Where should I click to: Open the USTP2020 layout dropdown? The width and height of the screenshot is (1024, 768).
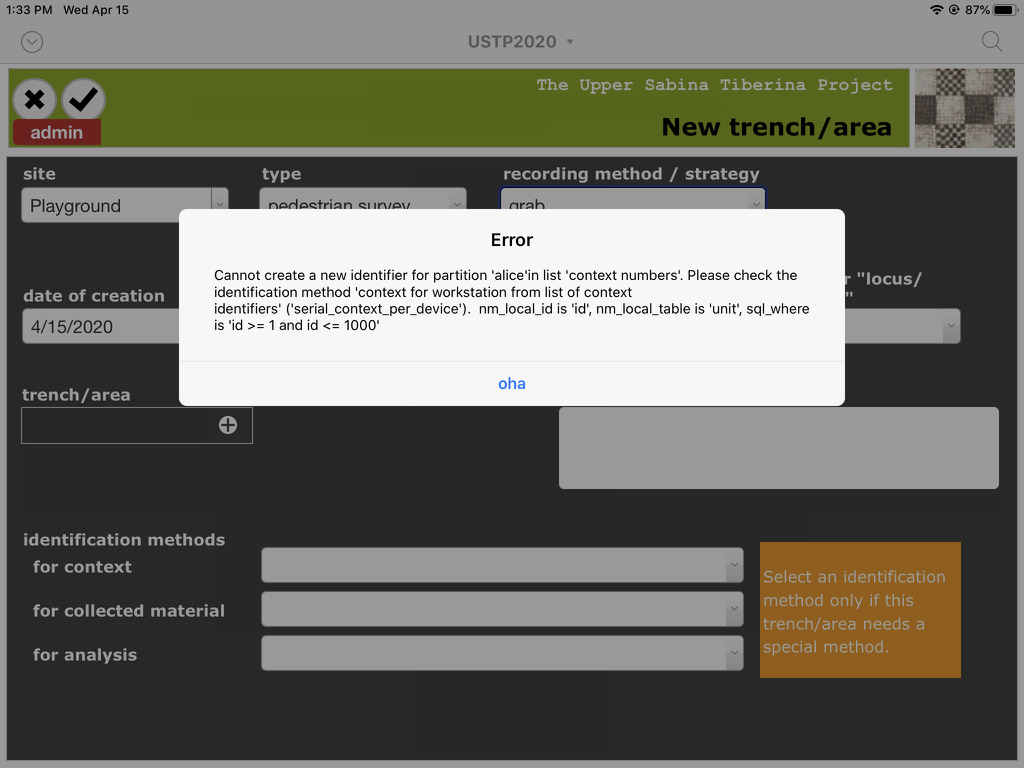[520, 42]
